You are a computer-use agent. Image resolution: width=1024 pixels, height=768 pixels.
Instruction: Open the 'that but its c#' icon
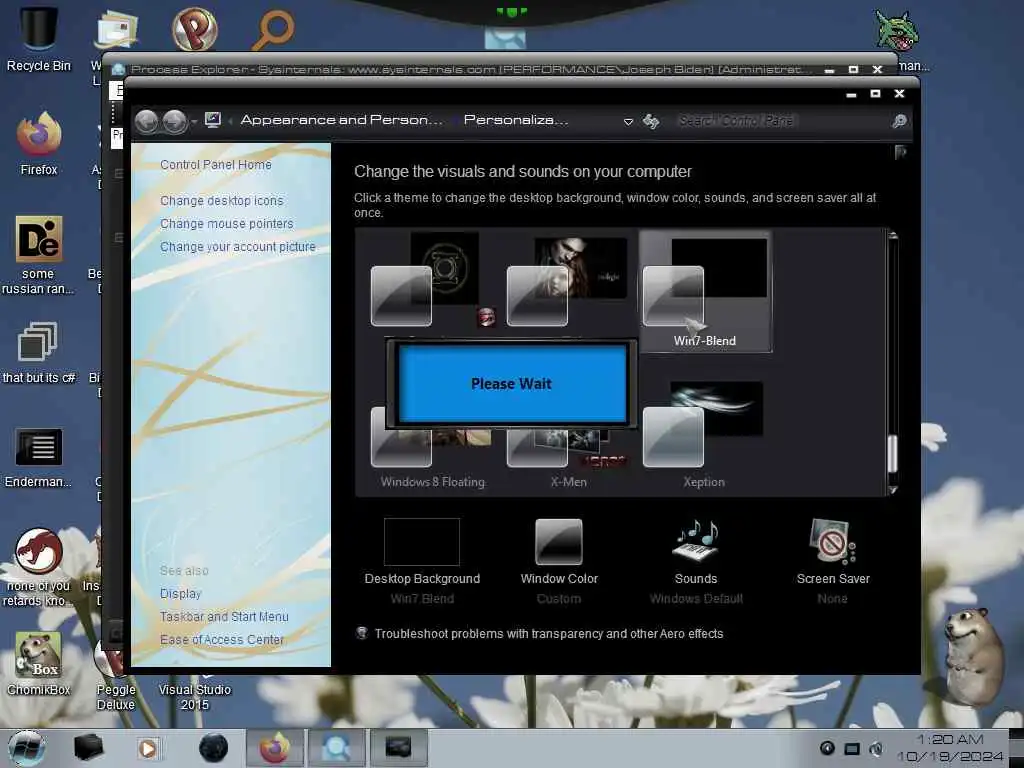pyautogui.click(x=39, y=353)
